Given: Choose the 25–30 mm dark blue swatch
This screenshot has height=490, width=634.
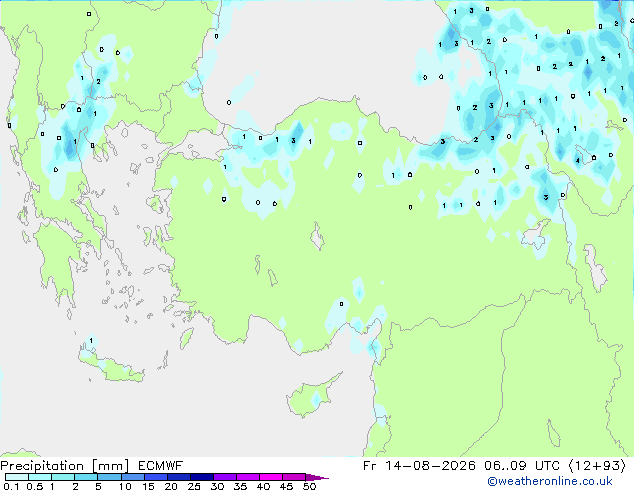Looking at the screenshot, I should (202, 477).
